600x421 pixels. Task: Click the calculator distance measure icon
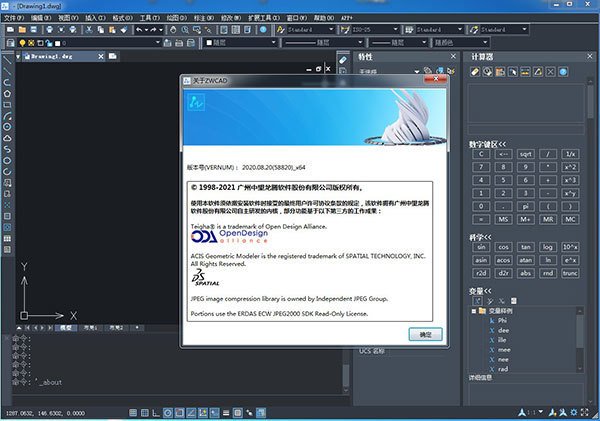(x=525, y=72)
